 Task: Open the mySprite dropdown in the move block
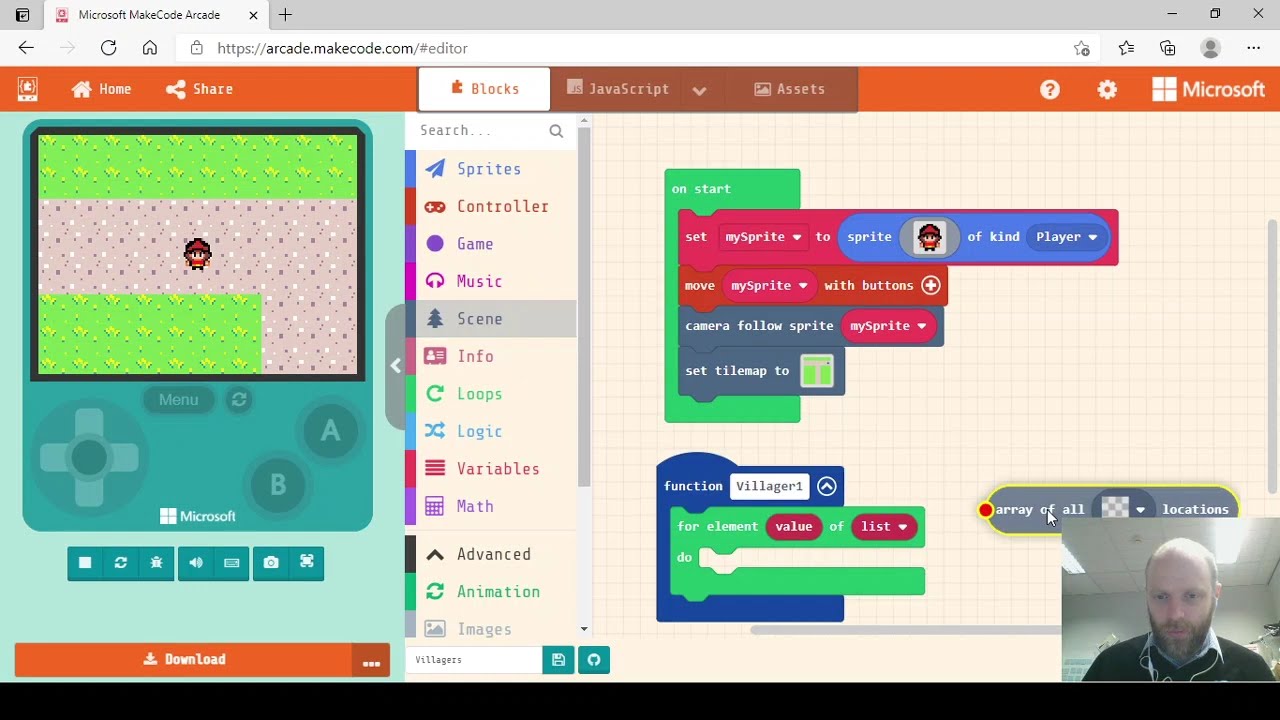[x=769, y=286]
